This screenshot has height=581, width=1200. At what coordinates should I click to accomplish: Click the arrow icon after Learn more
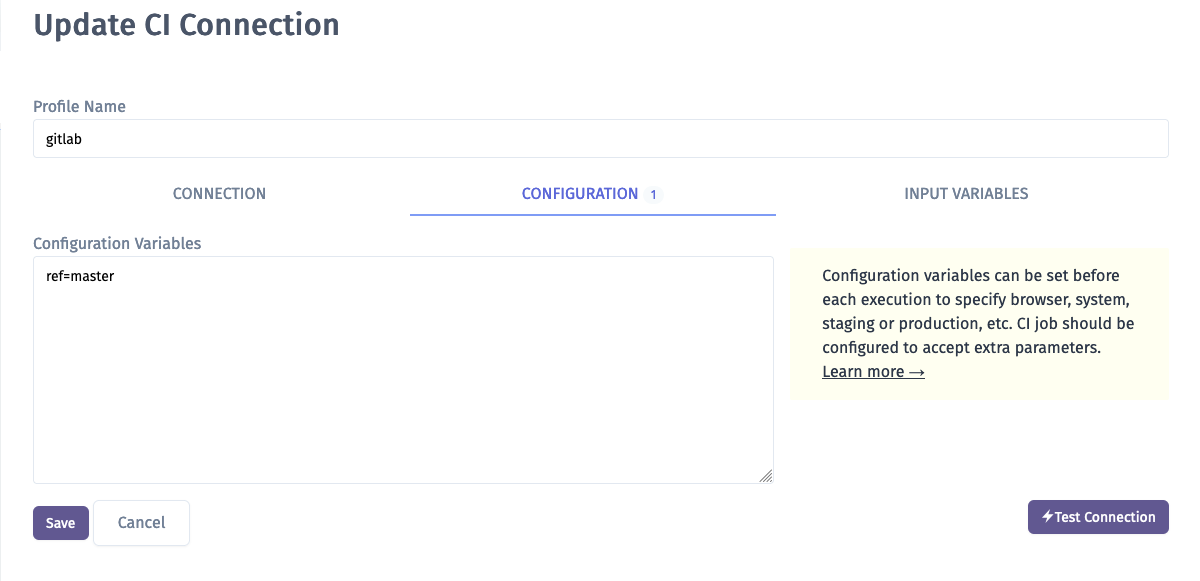click(x=916, y=371)
